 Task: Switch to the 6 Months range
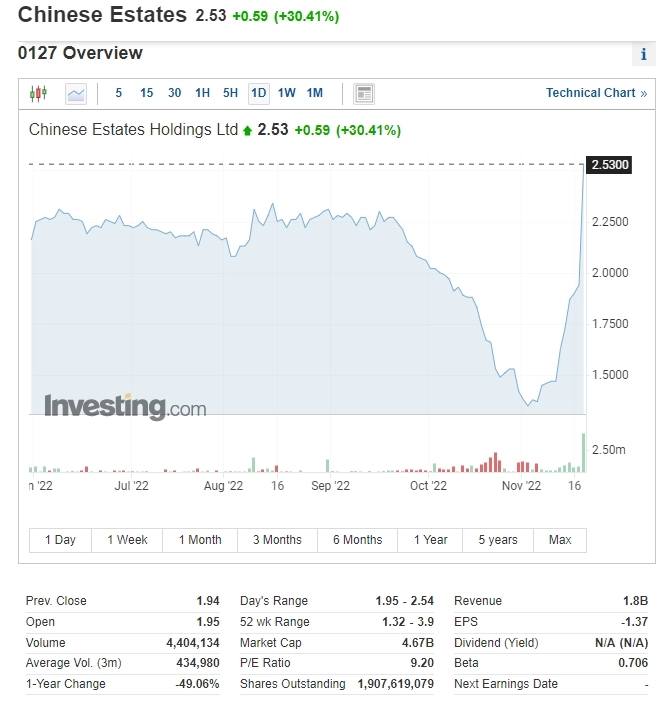(357, 540)
